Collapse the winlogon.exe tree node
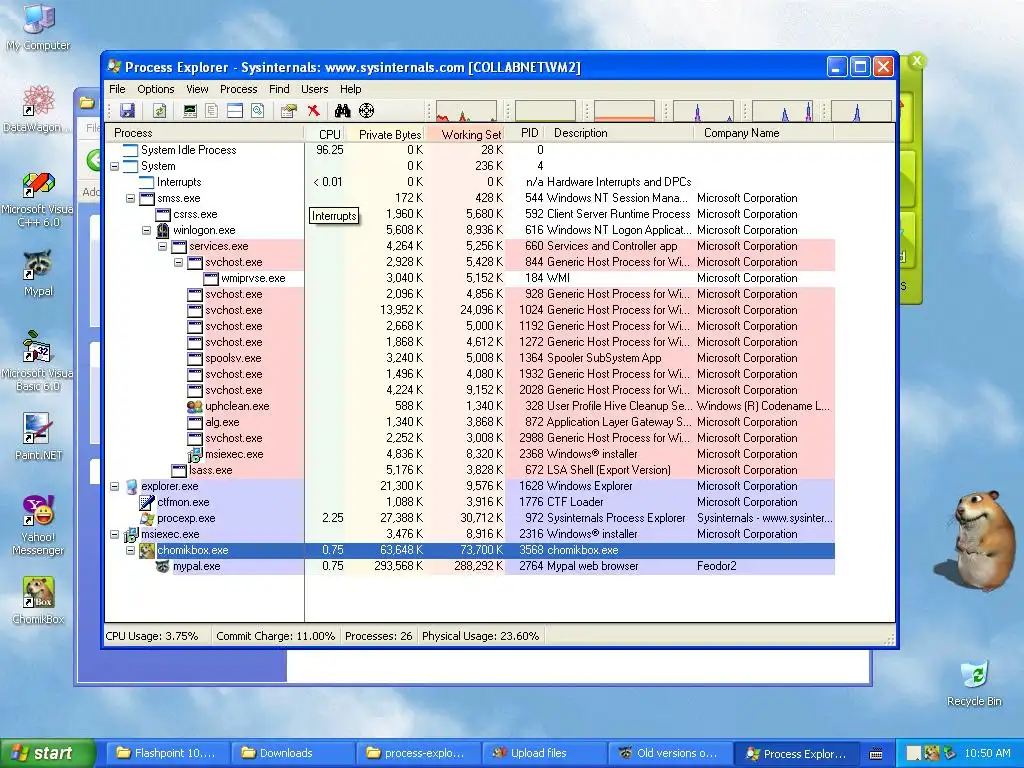Viewport: 1024px width, 768px height. [x=146, y=231]
